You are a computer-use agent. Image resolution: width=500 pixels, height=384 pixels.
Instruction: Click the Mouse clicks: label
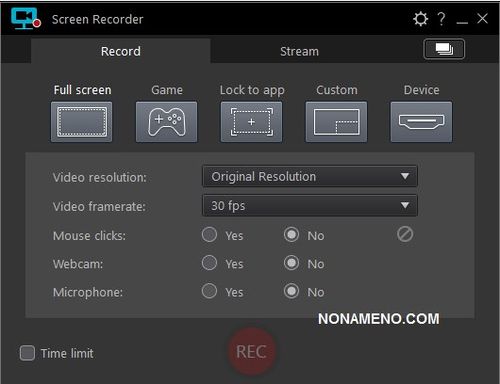(89, 236)
